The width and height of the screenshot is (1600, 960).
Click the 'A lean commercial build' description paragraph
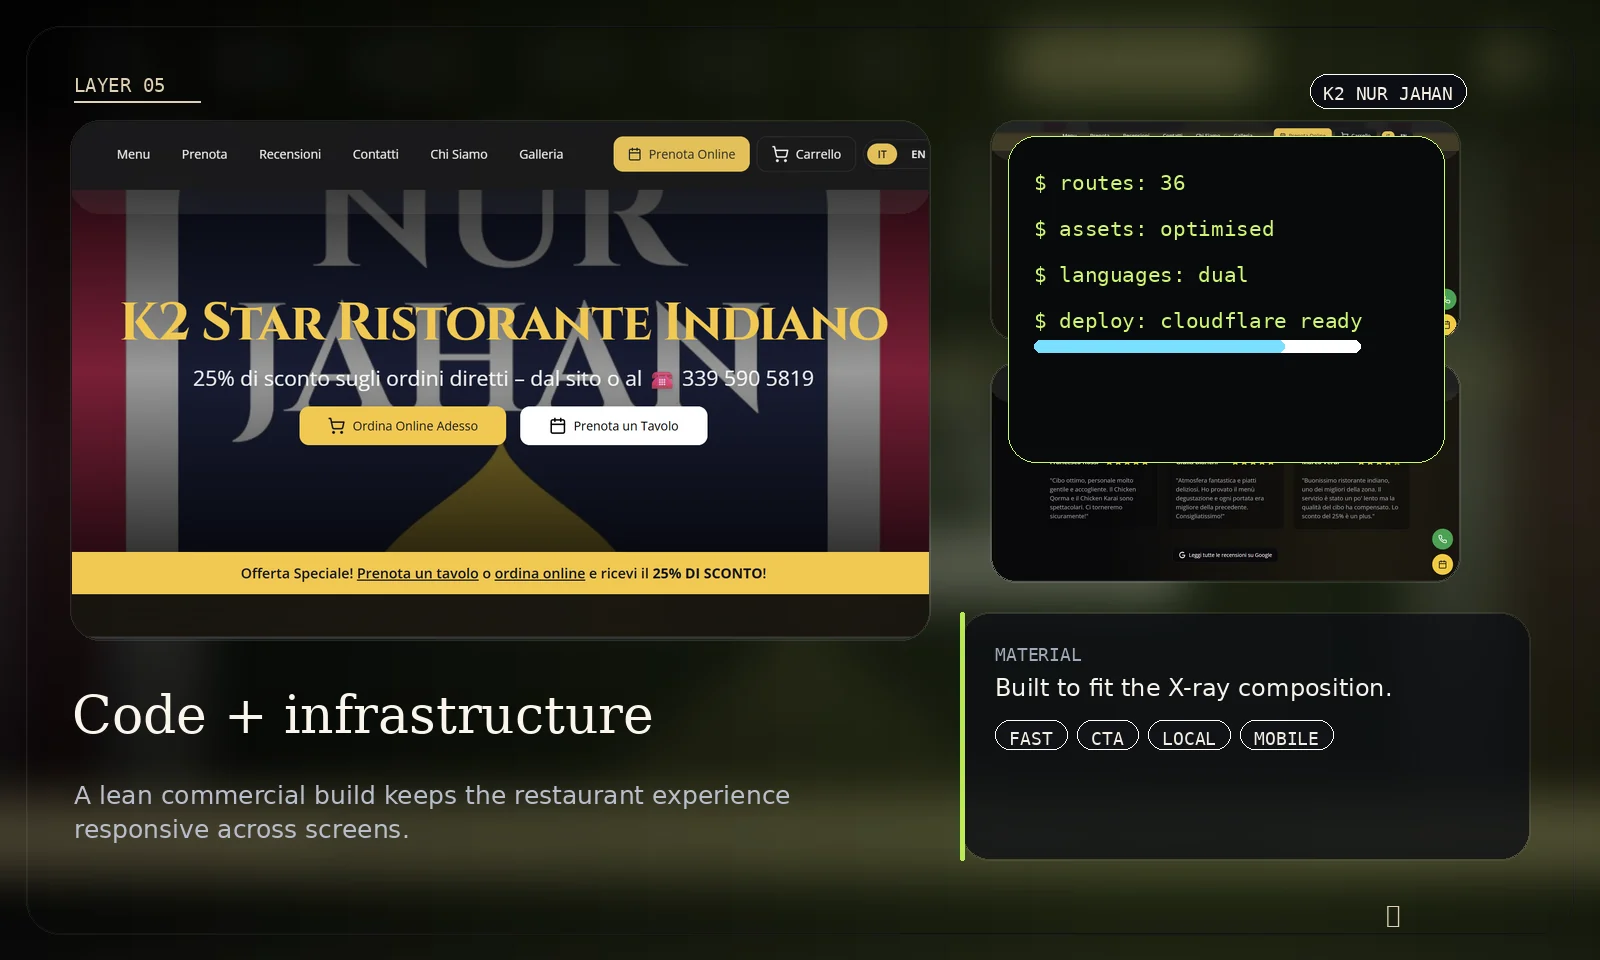(432, 812)
